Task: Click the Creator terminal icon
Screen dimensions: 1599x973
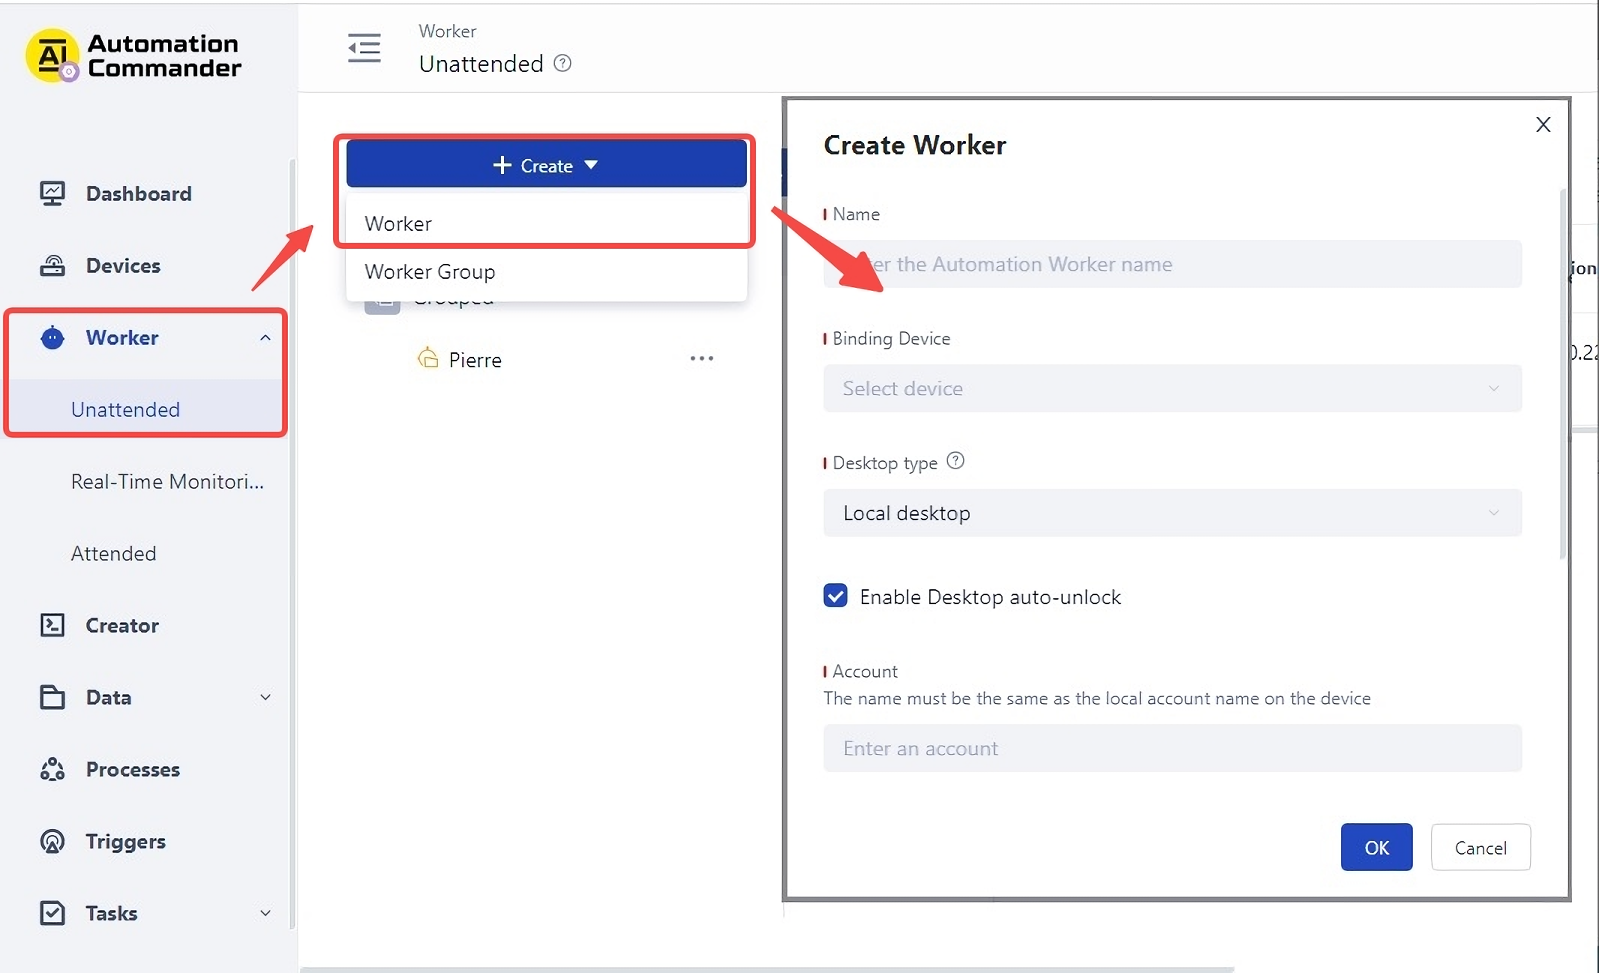Action: tap(52, 625)
